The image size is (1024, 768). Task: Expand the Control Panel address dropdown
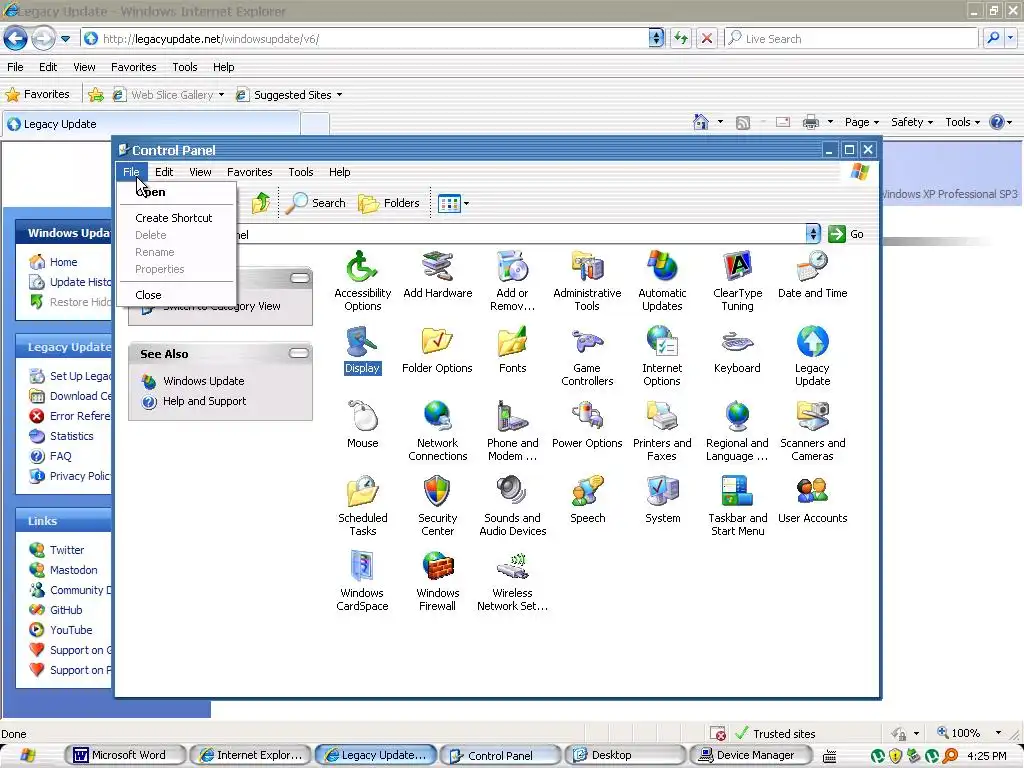pyautogui.click(x=813, y=234)
